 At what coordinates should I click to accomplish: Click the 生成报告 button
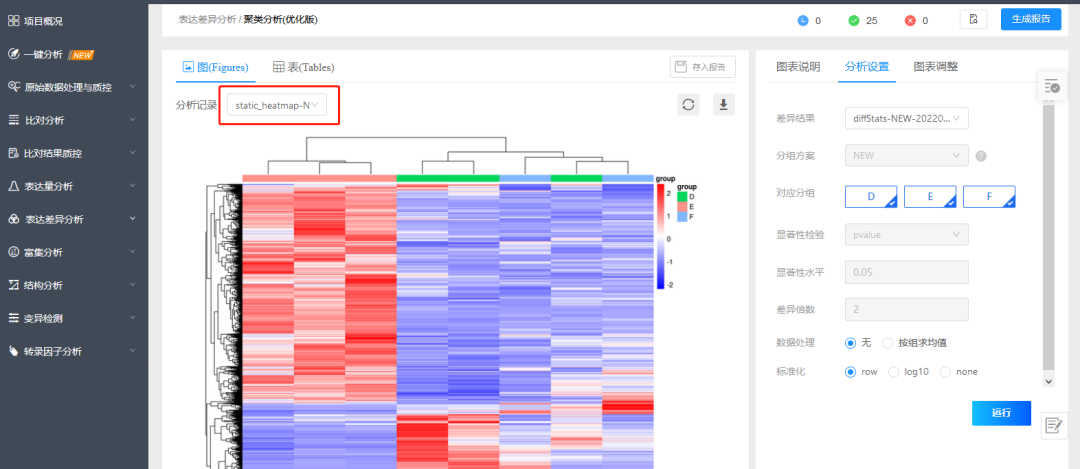[1031, 19]
